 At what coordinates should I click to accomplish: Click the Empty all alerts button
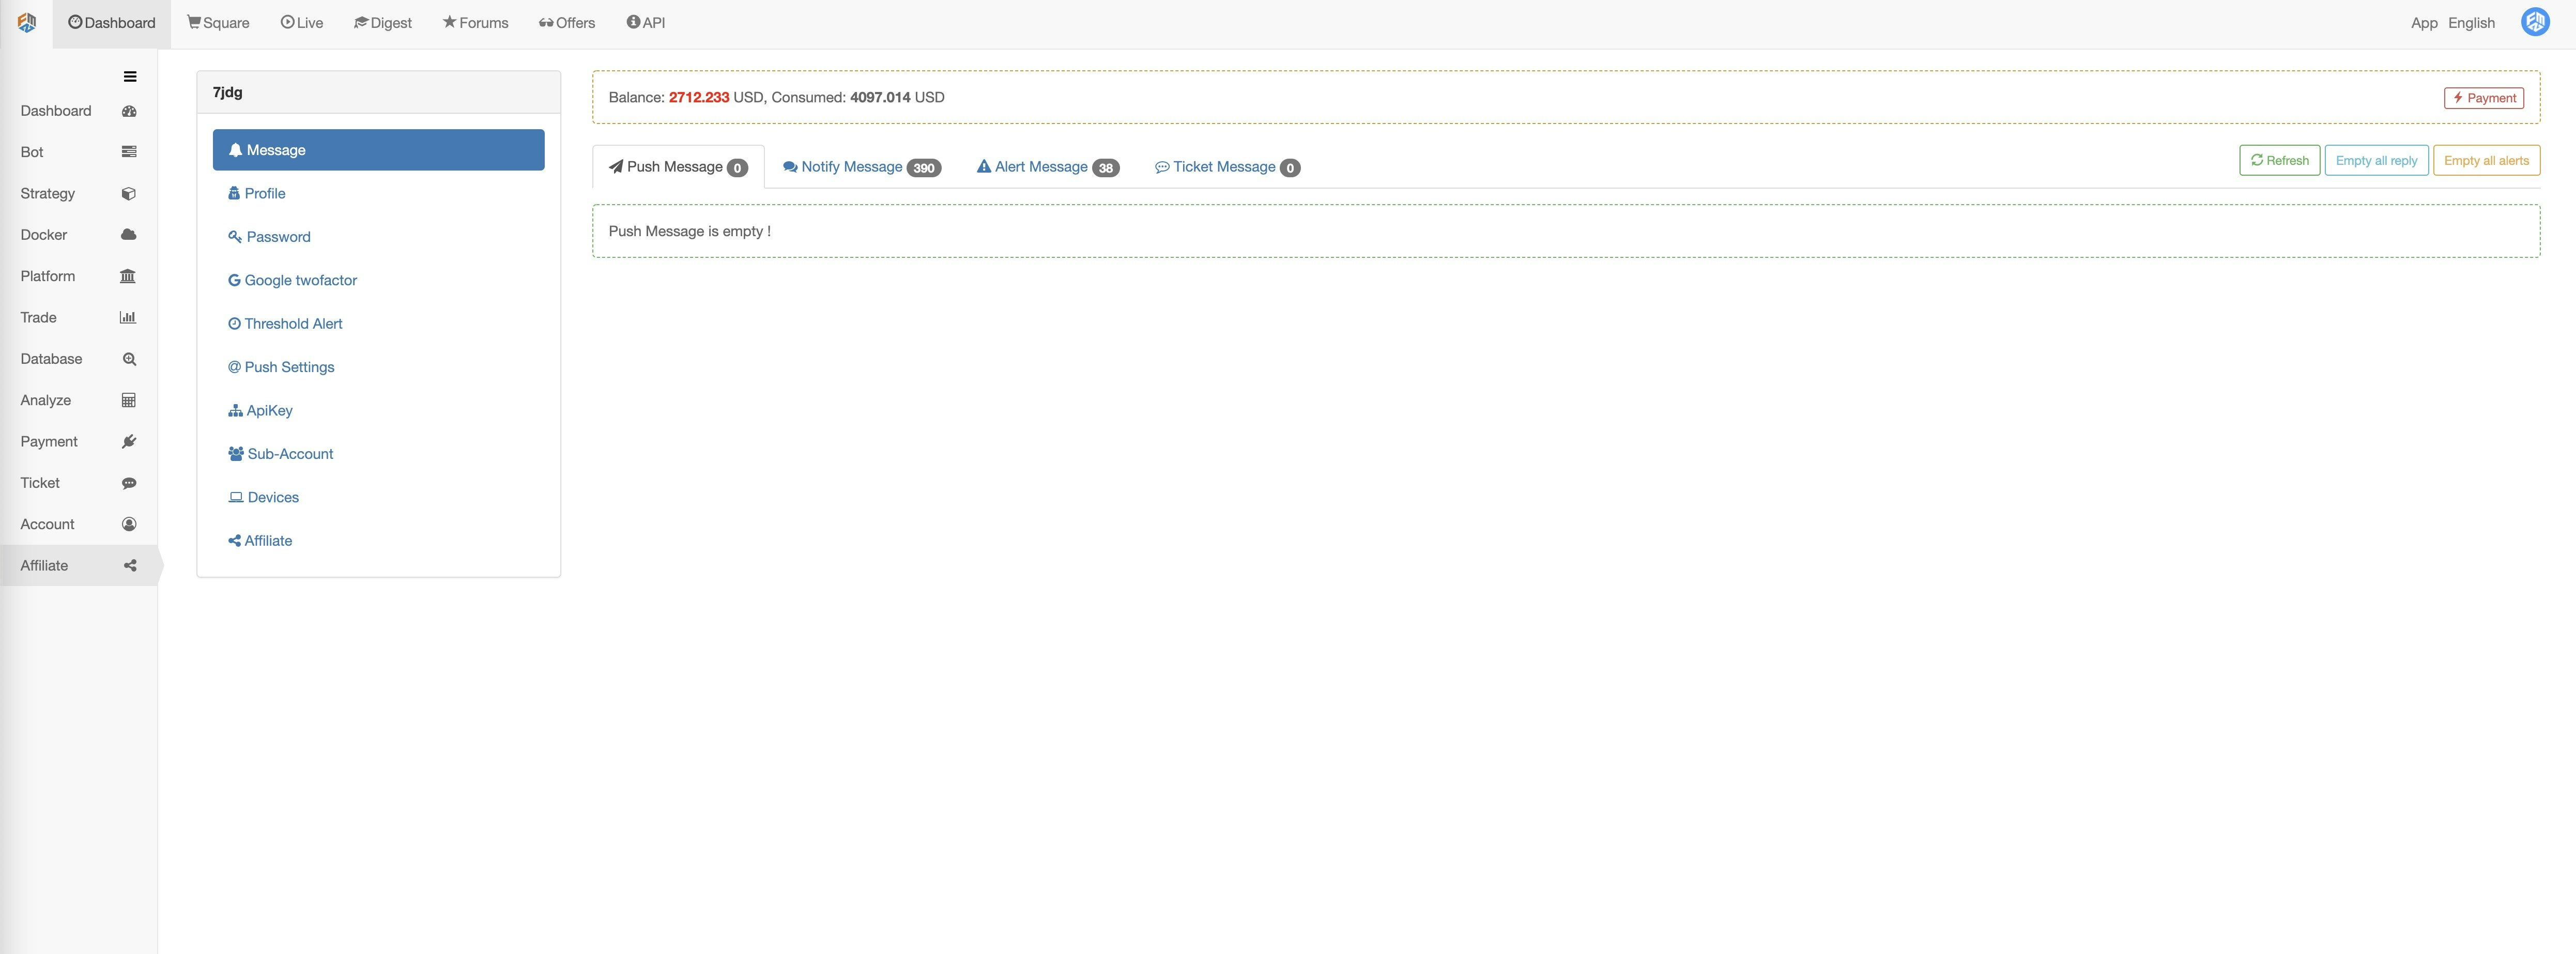2486,161
